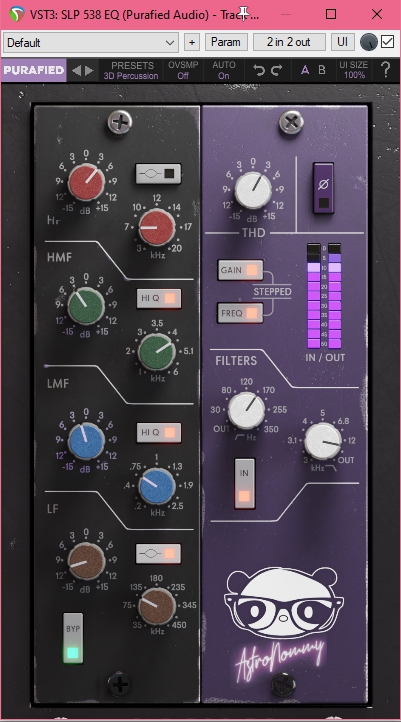Select the B comparison slot
Viewport: 401px width, 722px height.
point(322,70)
